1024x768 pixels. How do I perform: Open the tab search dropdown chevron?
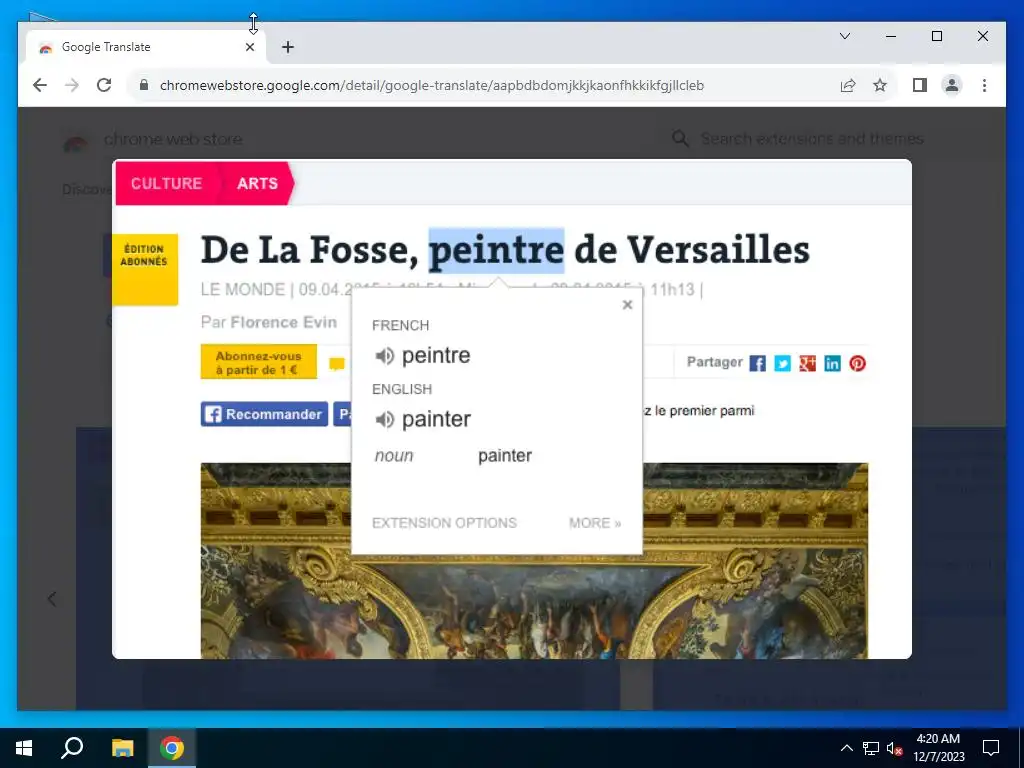pos(845,36)
